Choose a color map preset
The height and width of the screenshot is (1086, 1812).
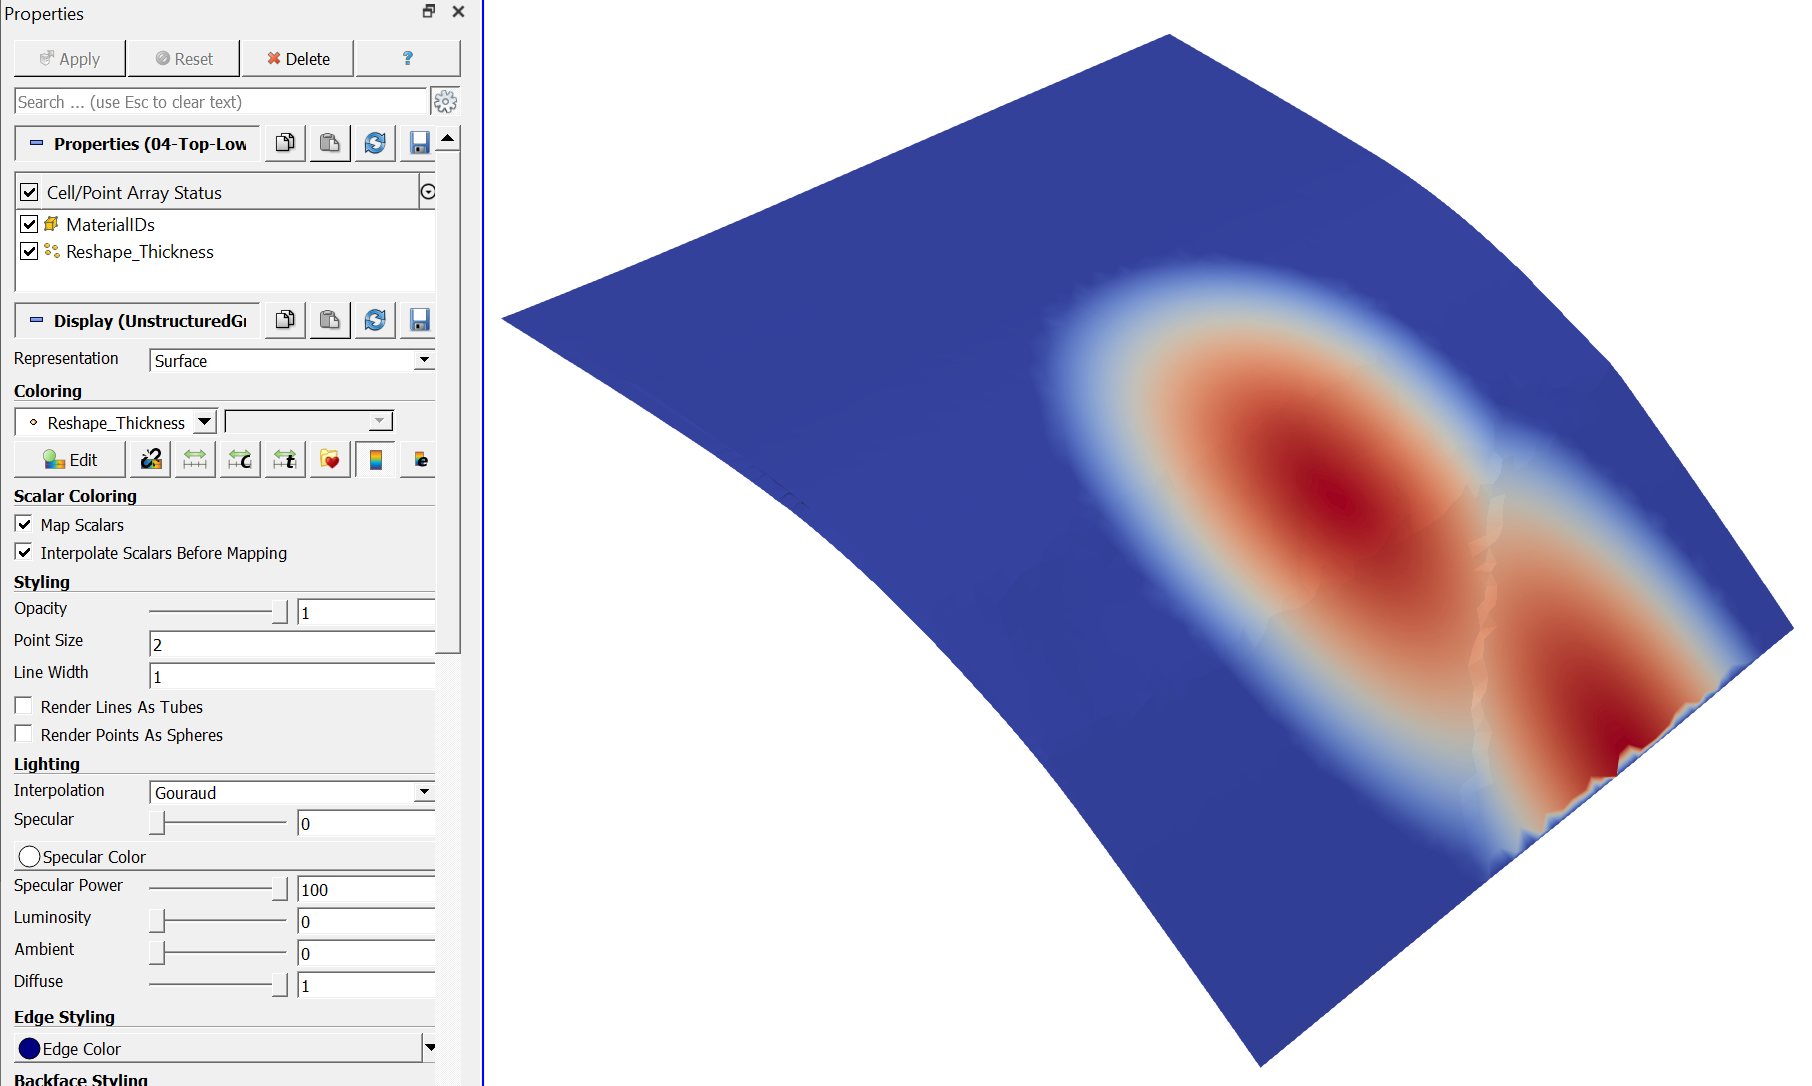pyautogui.click(x=329, y=459)
